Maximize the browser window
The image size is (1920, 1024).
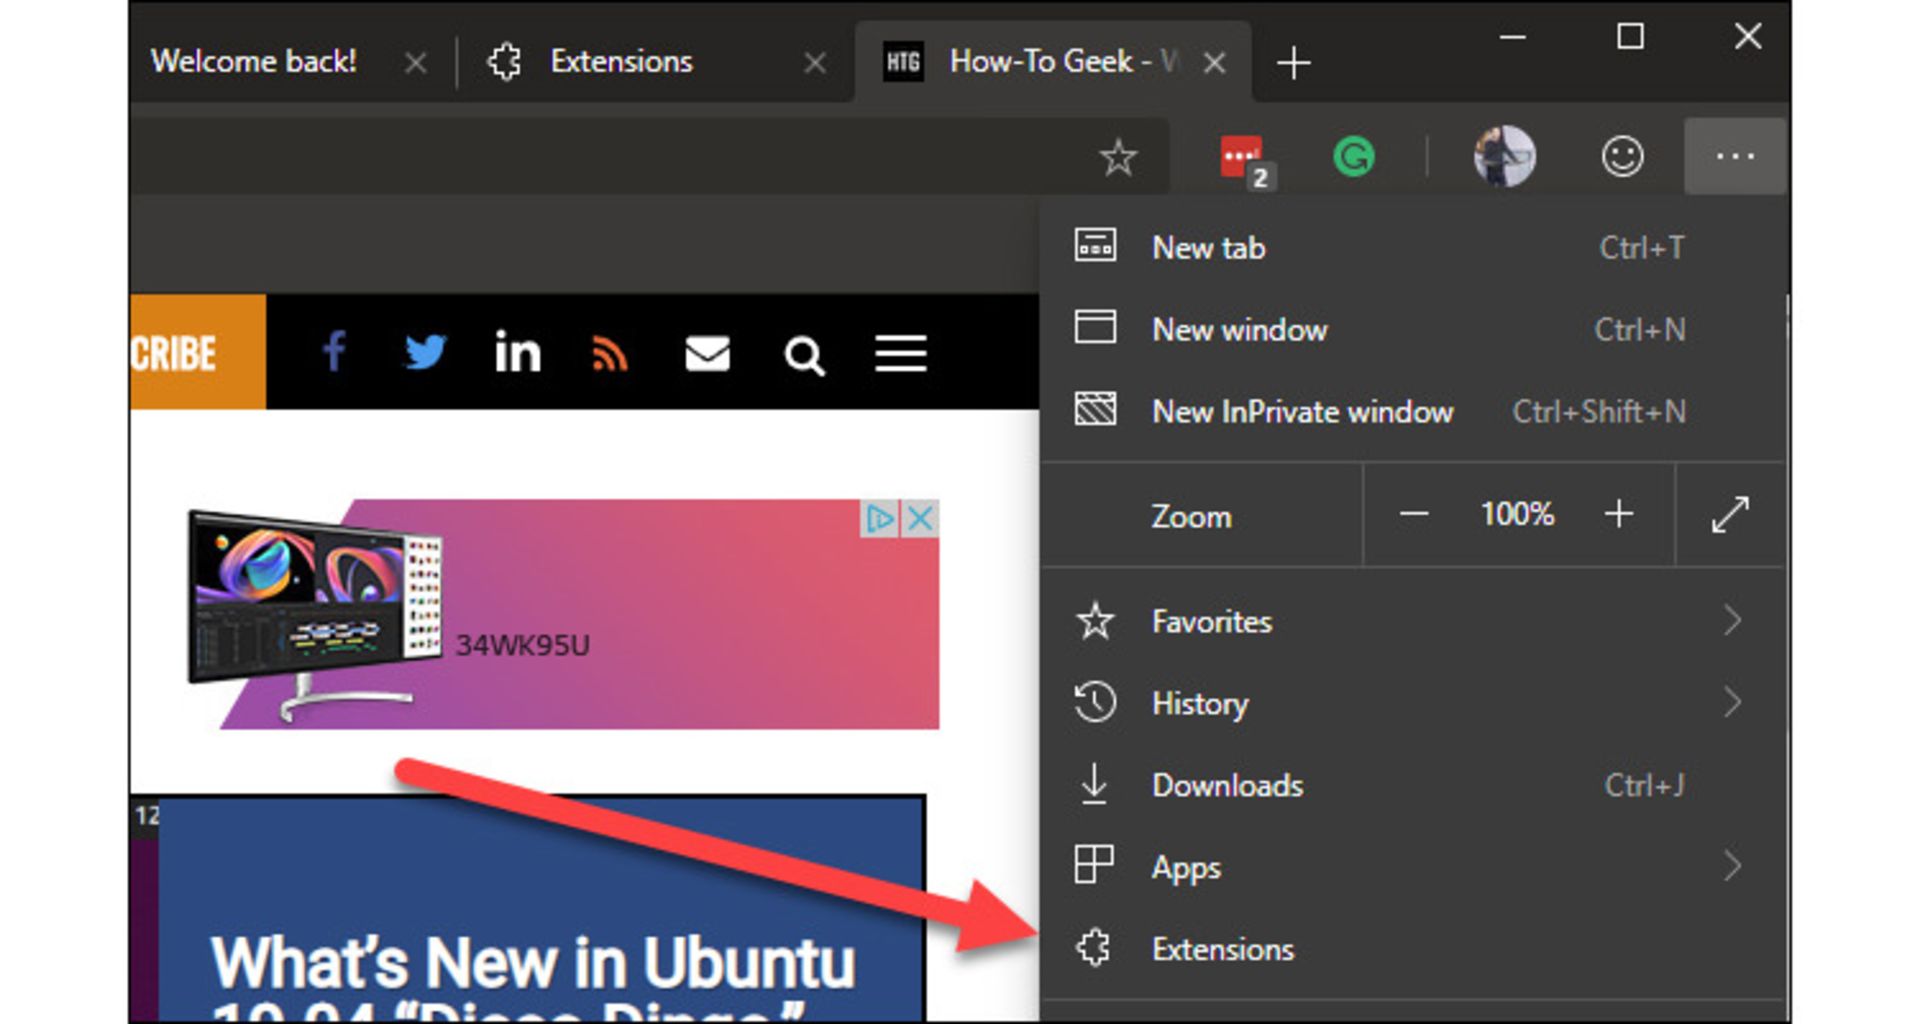pos(1630,37)
